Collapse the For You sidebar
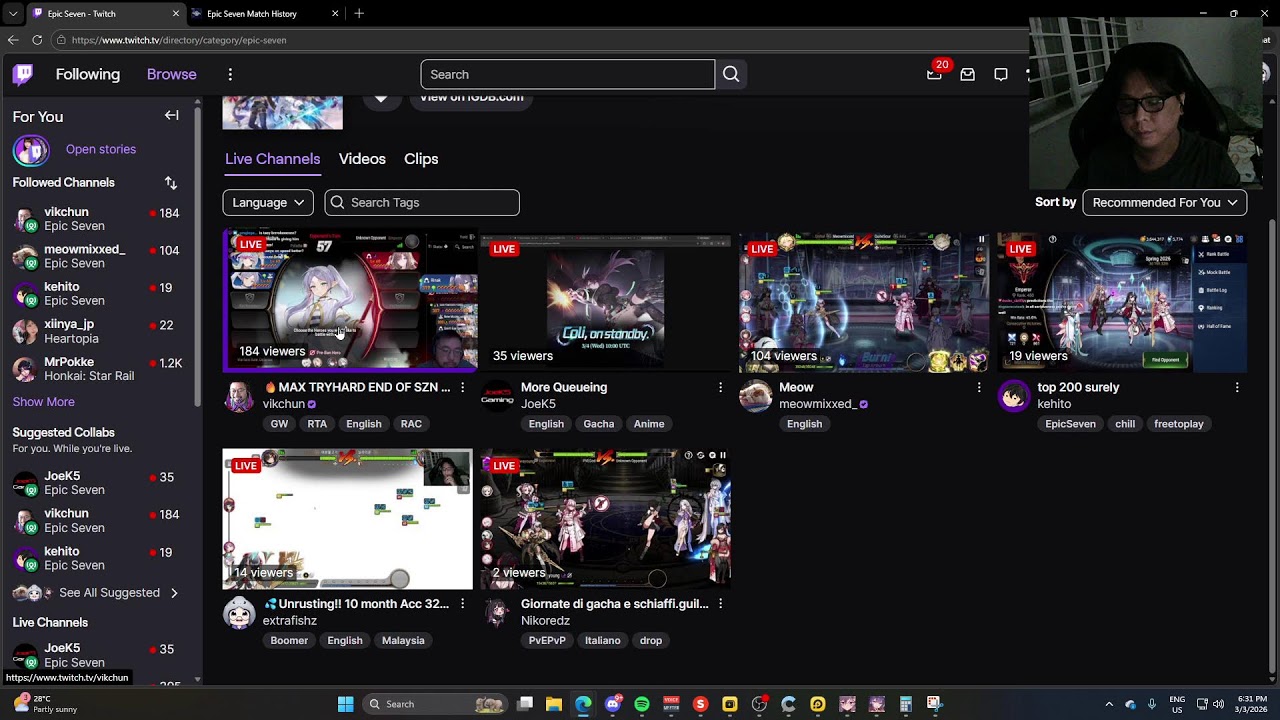Image resolution: width=1280 pixels, height=720 pixels. [171, 116]
